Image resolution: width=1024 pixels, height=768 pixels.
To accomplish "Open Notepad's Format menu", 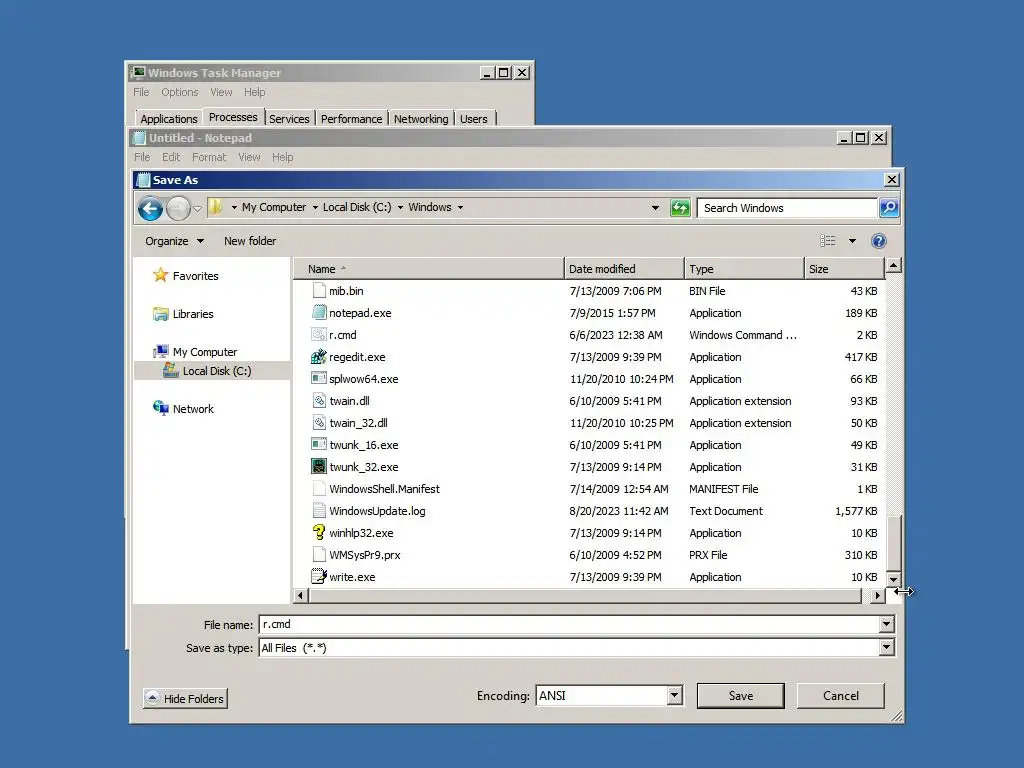I will [209, 157].
